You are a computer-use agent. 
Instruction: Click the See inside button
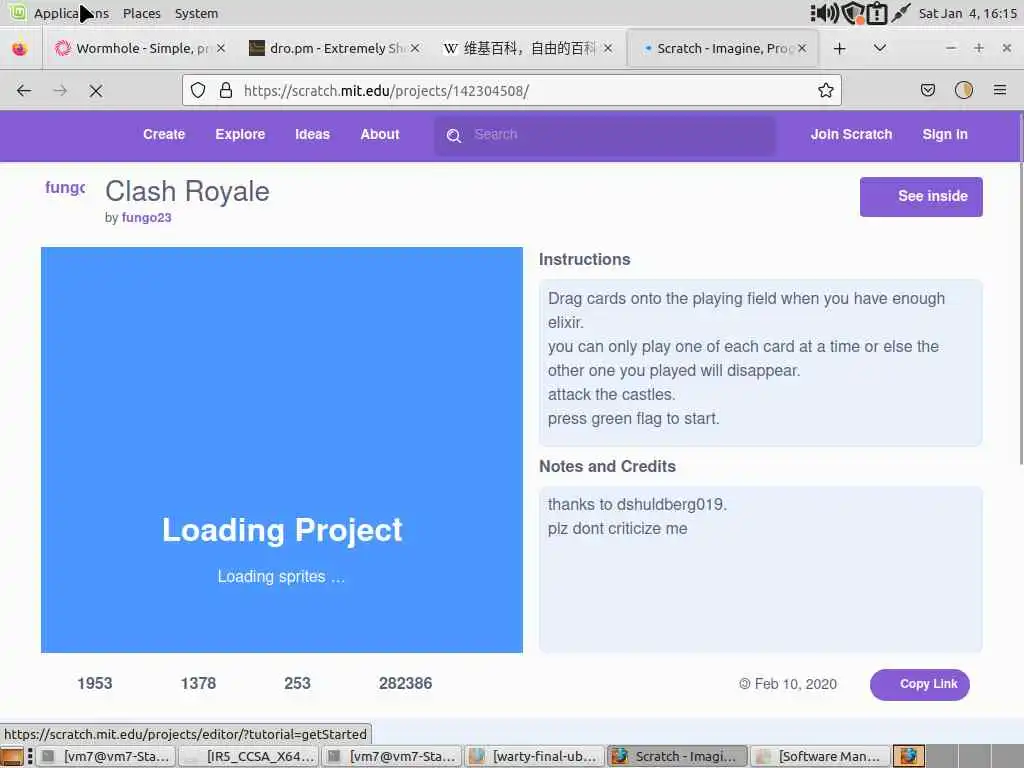pyautogui.click(x=921, y=197)
